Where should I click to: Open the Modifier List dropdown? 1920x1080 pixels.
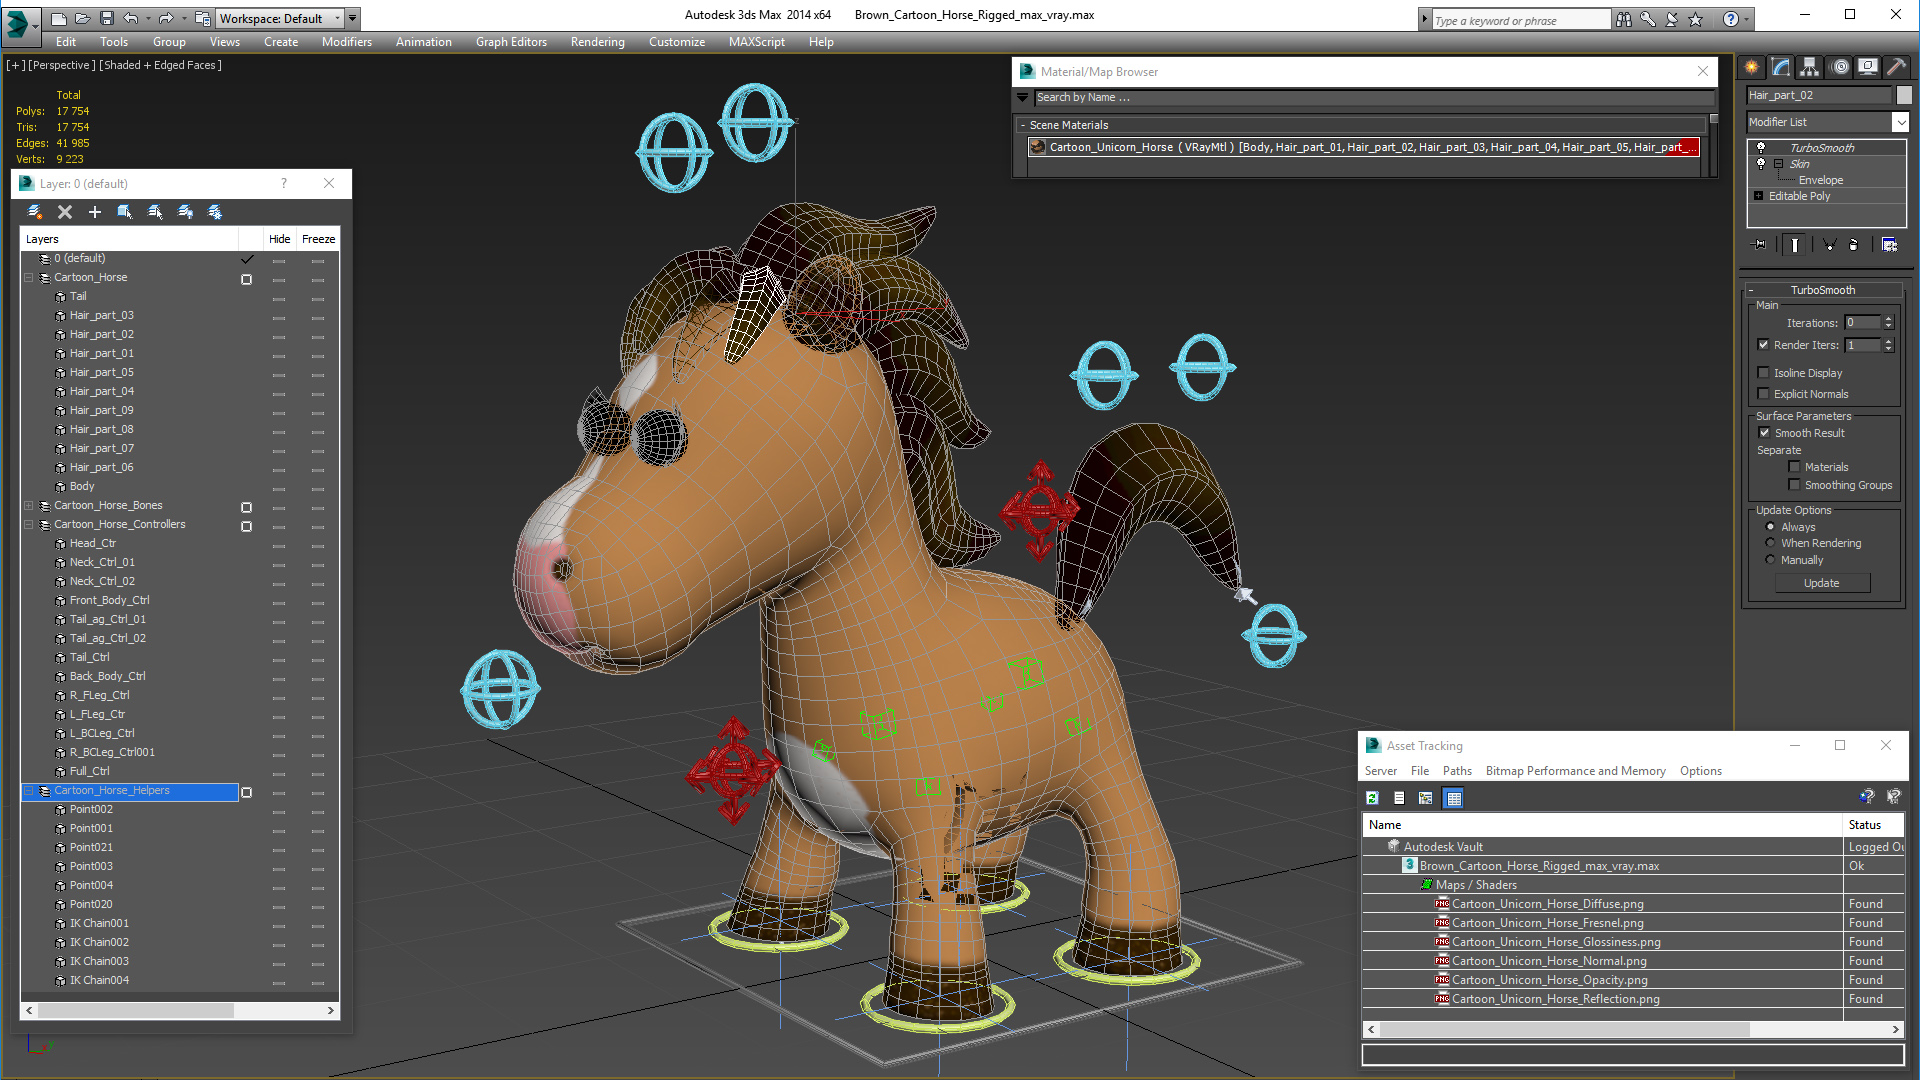[x=1900, y=122]
